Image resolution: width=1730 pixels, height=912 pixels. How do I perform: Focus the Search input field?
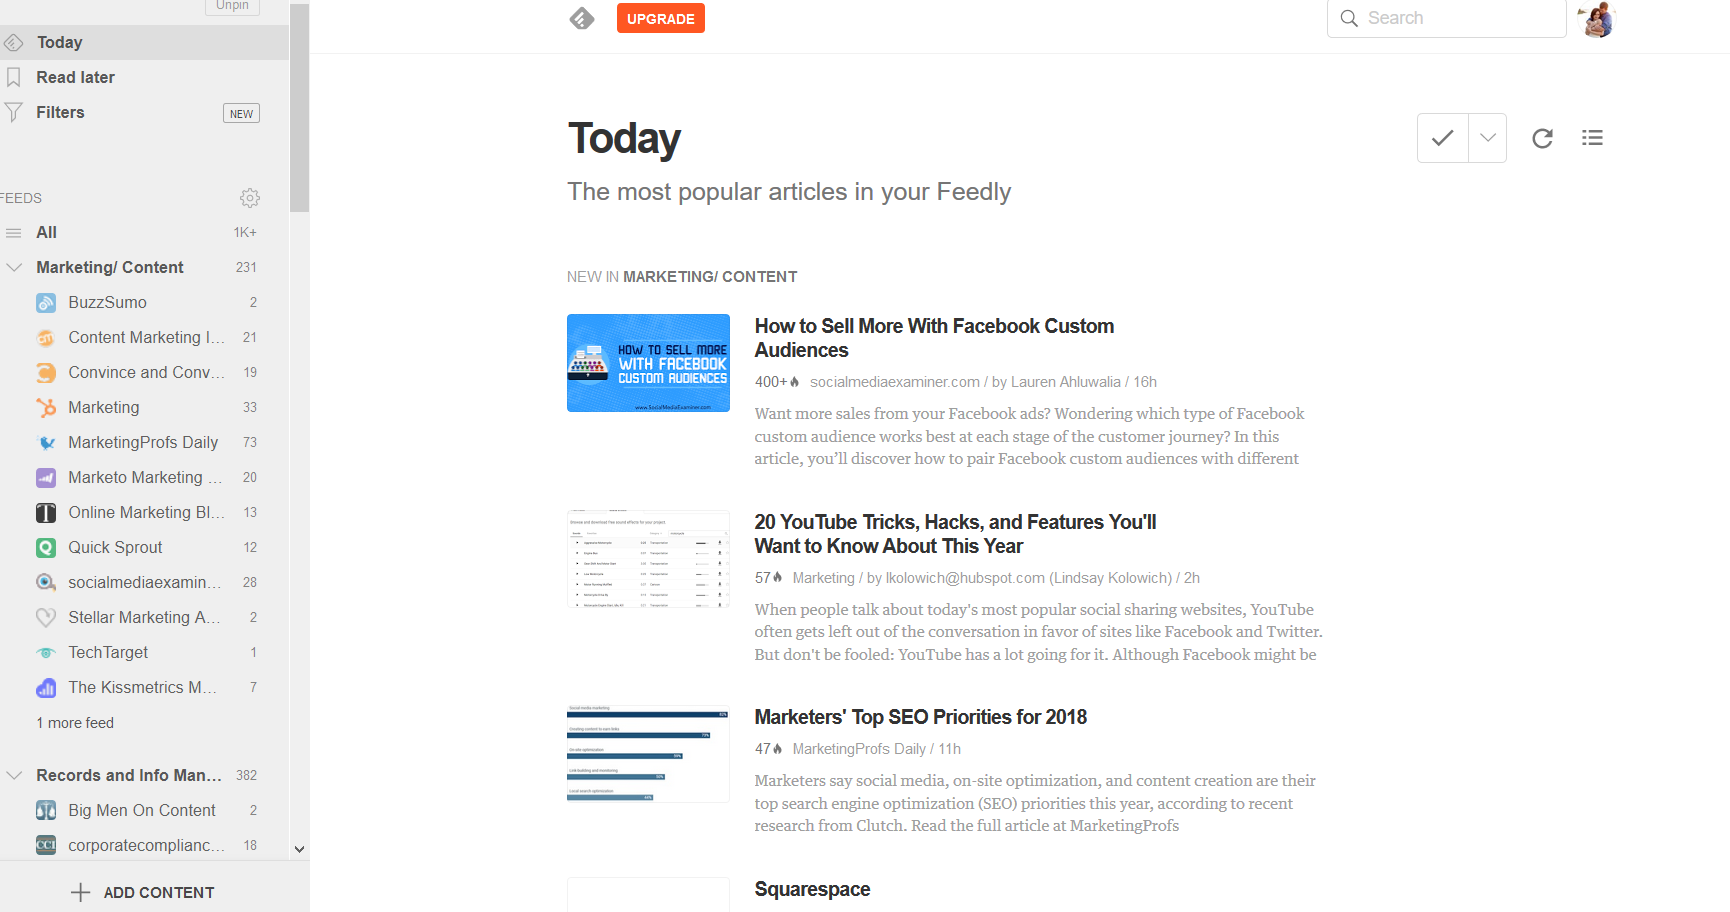1446,18
